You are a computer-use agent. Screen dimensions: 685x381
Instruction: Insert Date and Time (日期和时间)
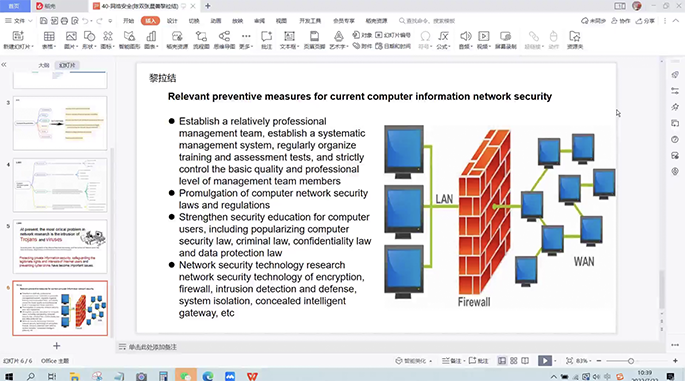point(393,46)
